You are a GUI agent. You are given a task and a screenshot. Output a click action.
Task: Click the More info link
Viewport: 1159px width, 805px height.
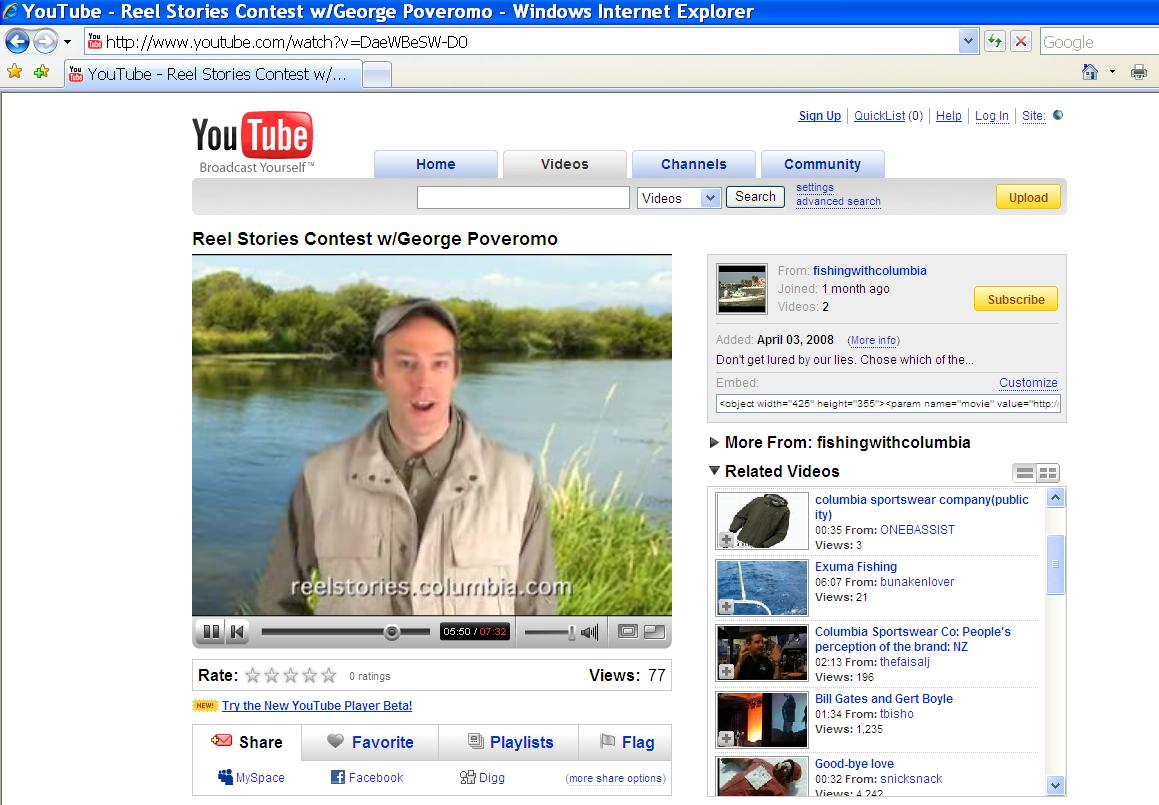[873, 340]
